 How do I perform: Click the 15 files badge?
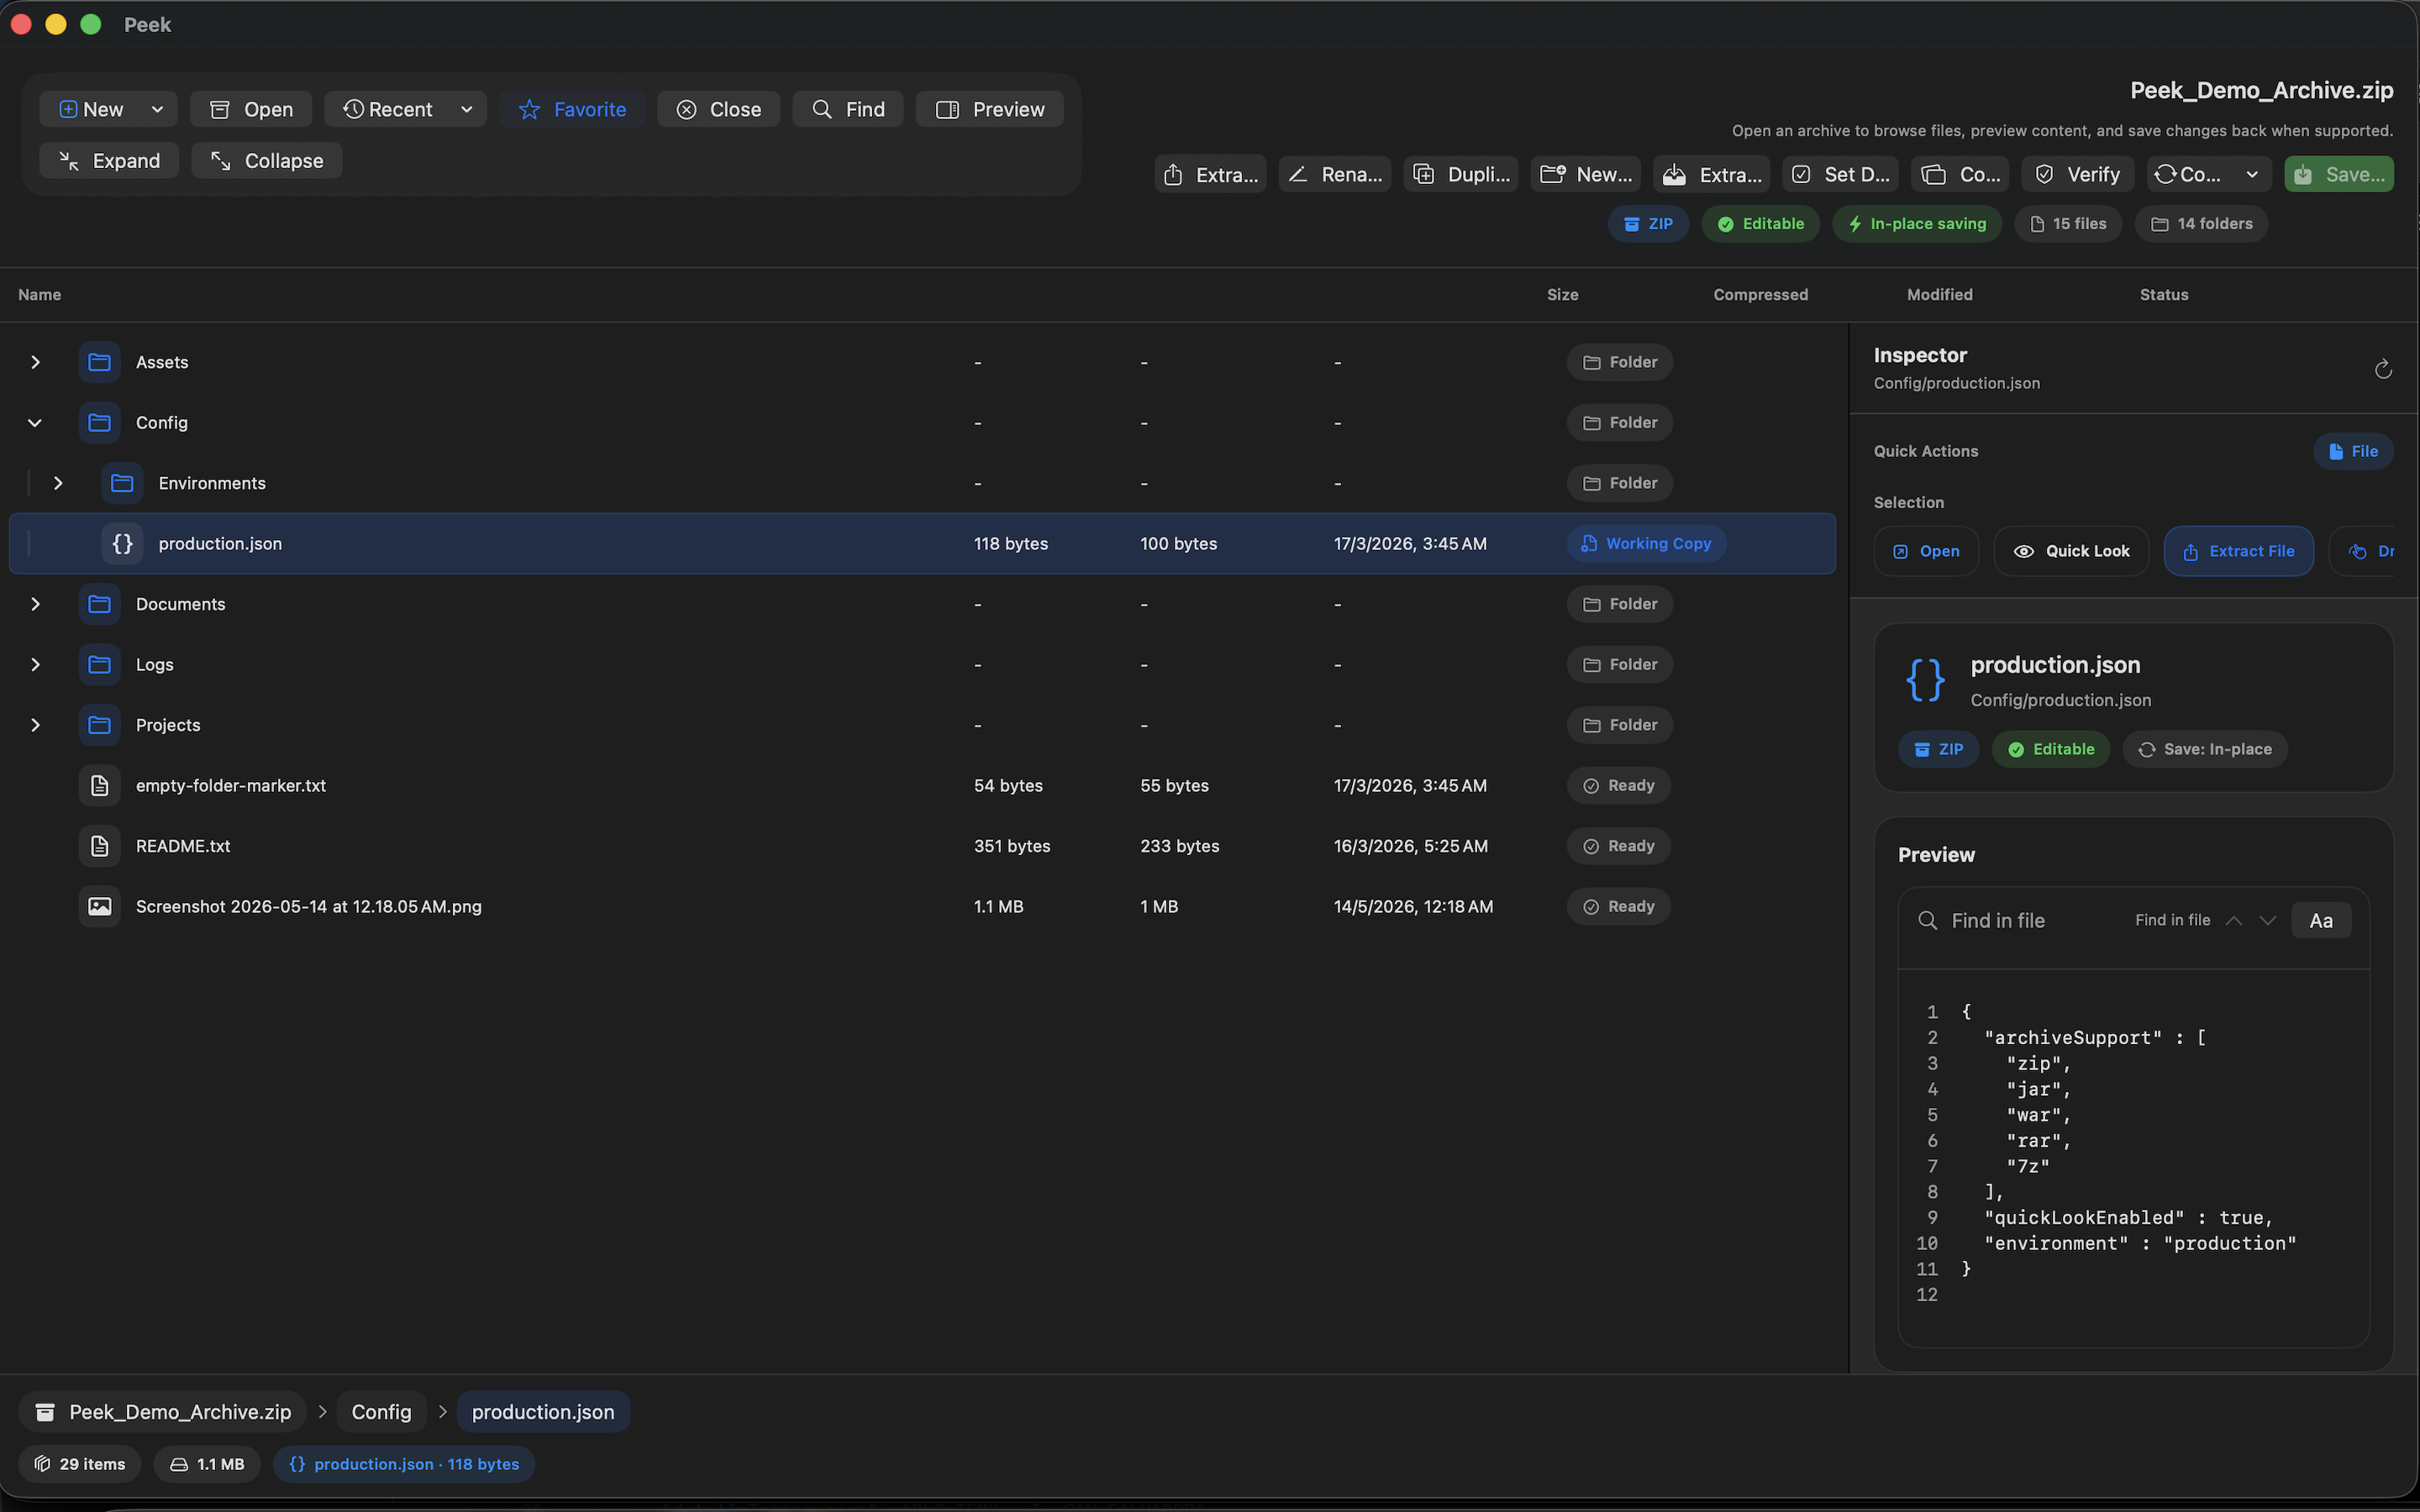2068,224
